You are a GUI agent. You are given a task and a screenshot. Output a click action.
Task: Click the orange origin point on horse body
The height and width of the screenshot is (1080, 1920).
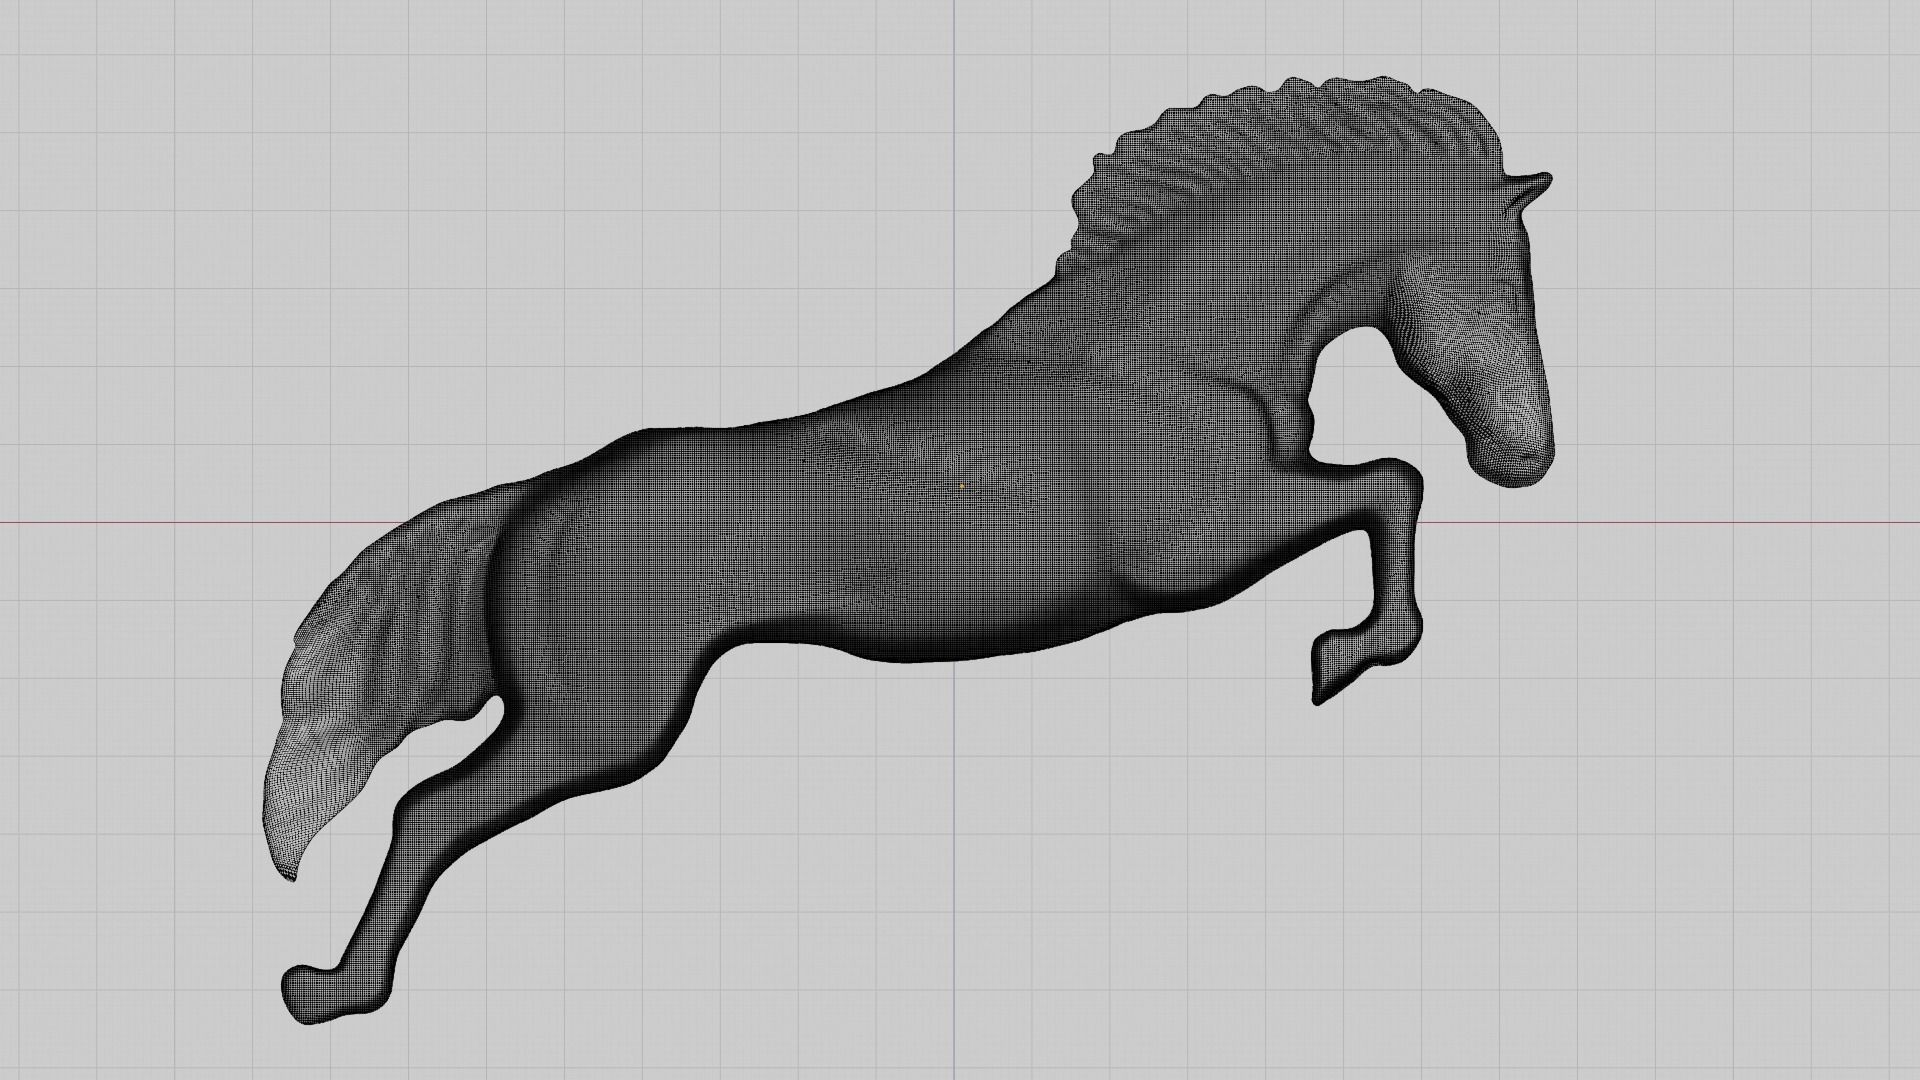point(962,487)
